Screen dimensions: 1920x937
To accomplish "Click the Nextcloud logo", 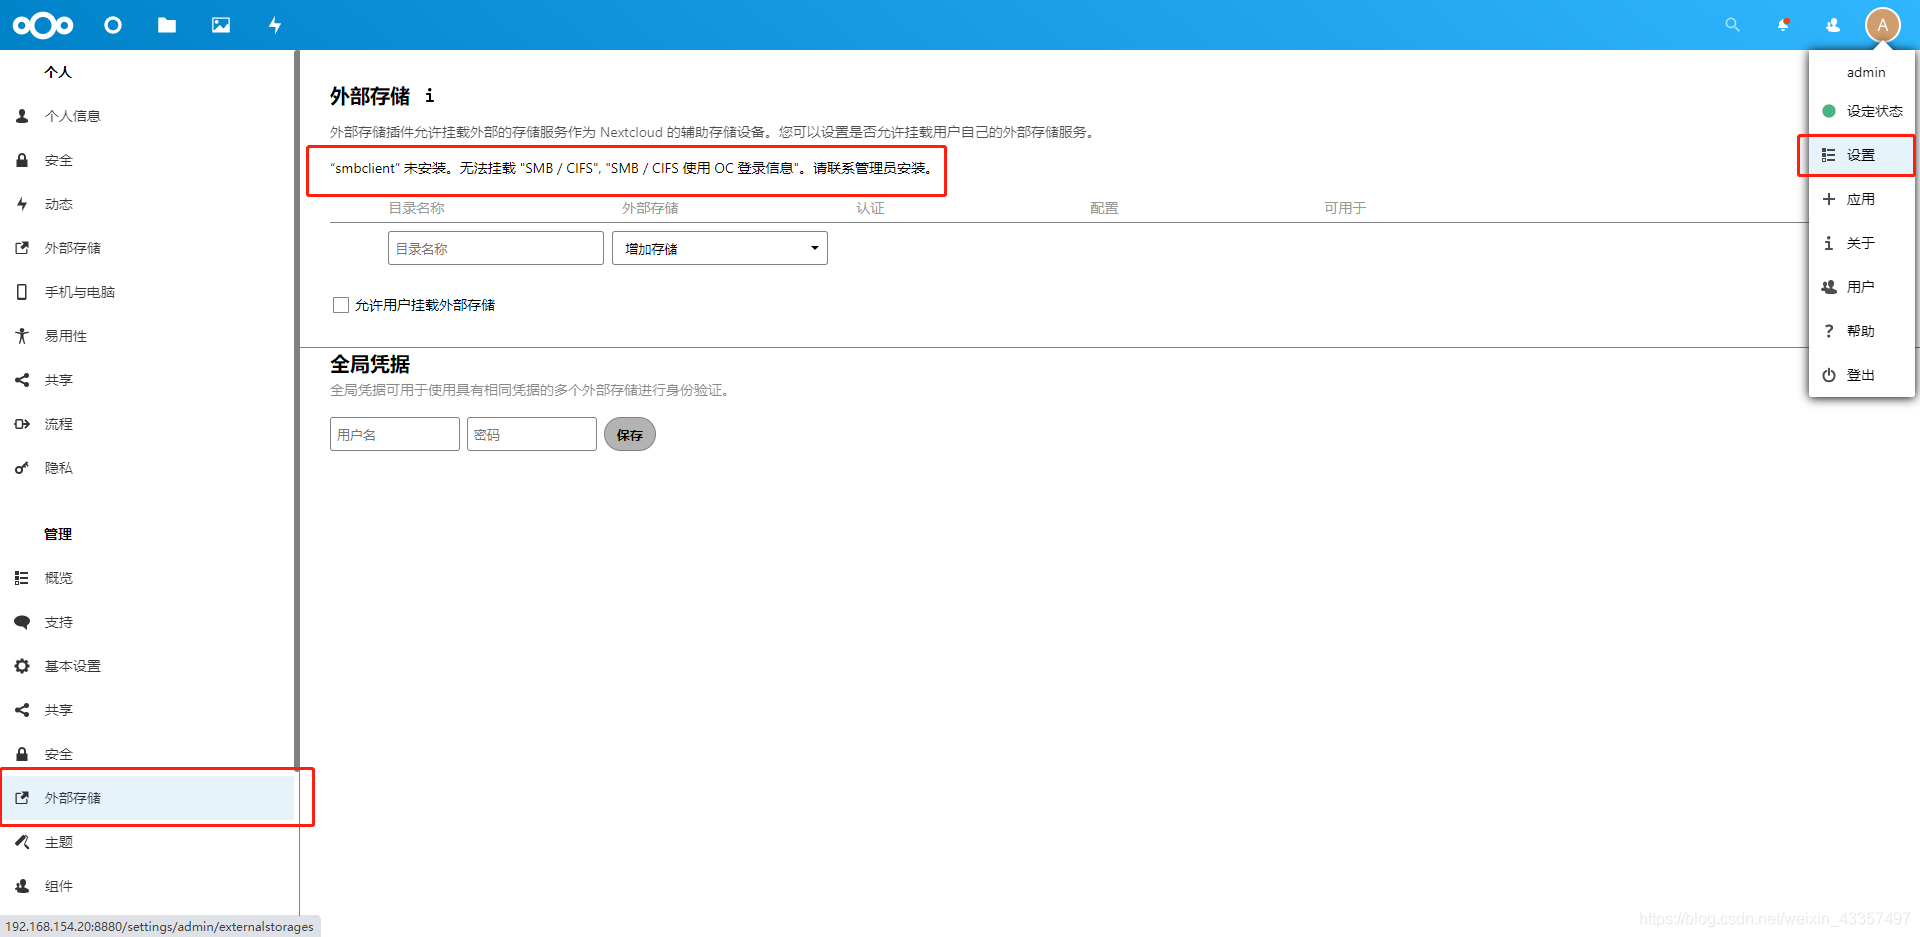I will click(43, 25).
